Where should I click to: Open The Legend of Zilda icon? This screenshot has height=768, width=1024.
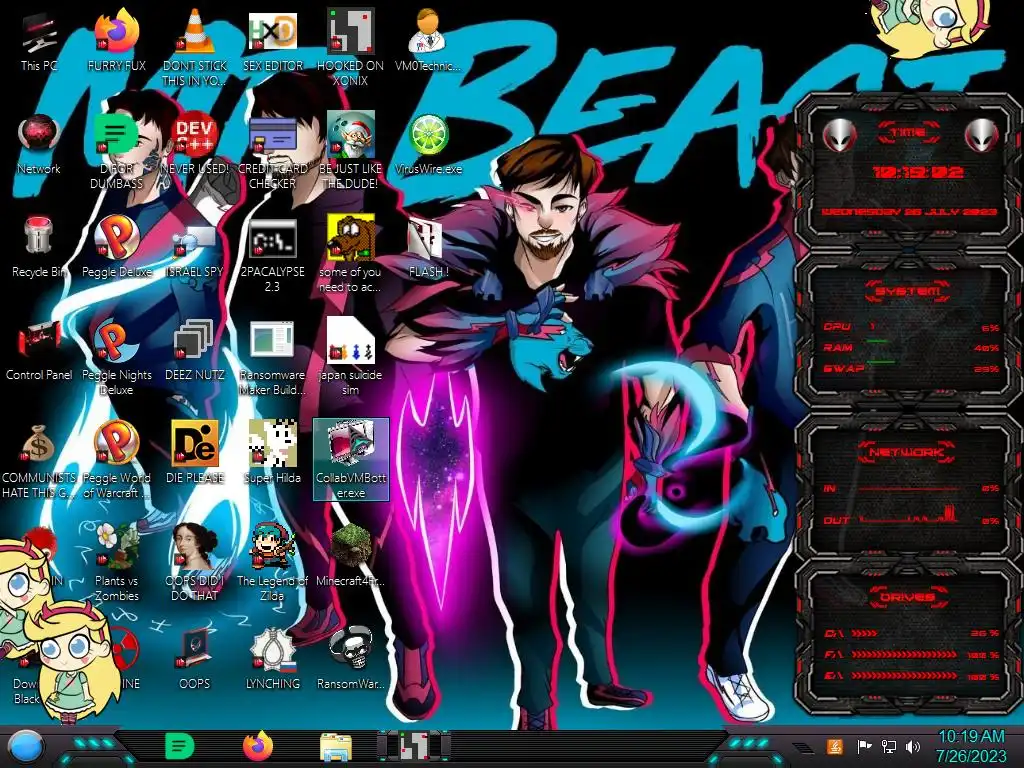(272, 563)
